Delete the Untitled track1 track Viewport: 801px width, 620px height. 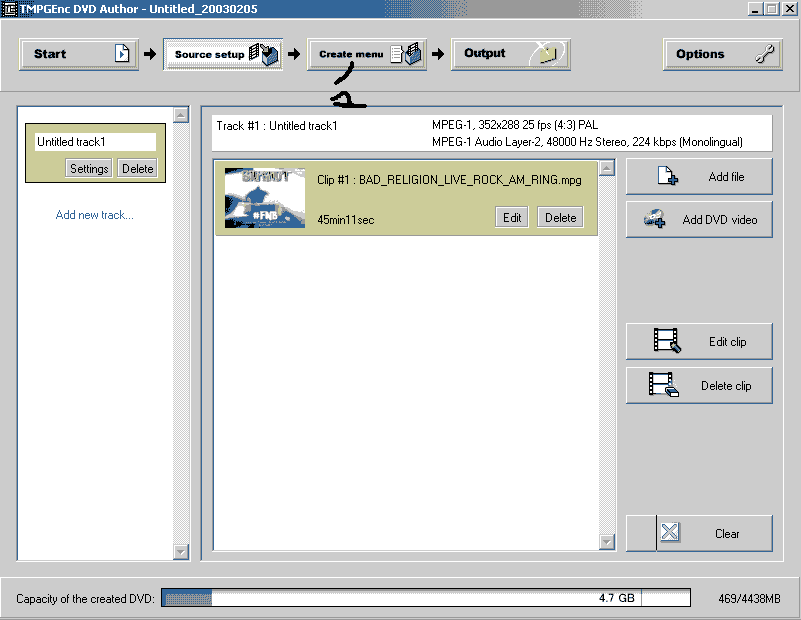coord(137,169)
